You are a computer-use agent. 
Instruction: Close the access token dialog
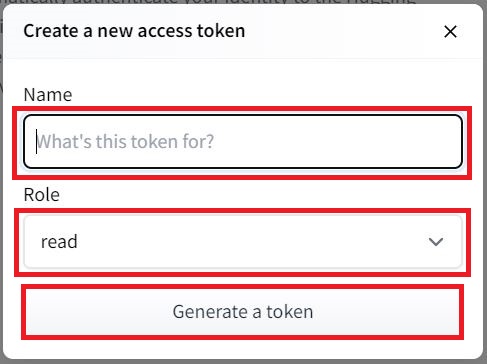(x=450, y=32)
